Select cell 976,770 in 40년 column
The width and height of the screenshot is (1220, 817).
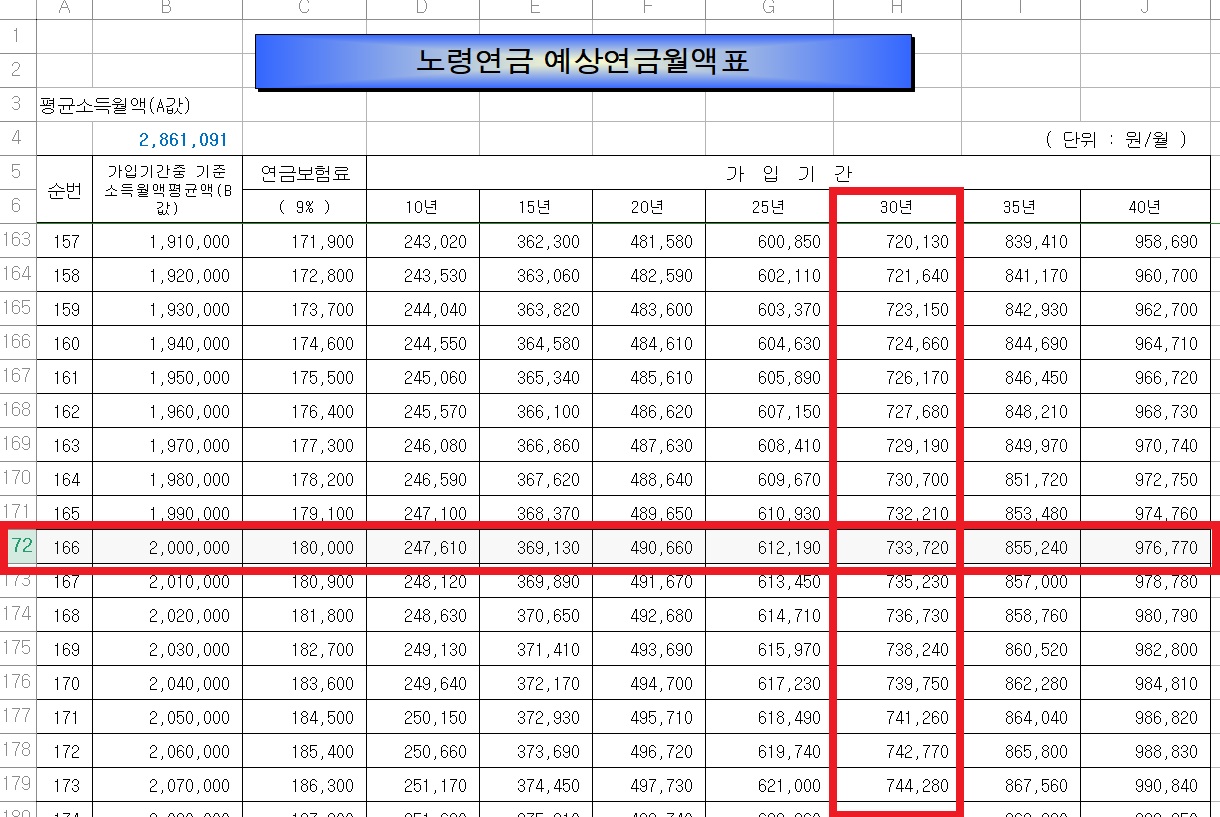(1145, 548)
